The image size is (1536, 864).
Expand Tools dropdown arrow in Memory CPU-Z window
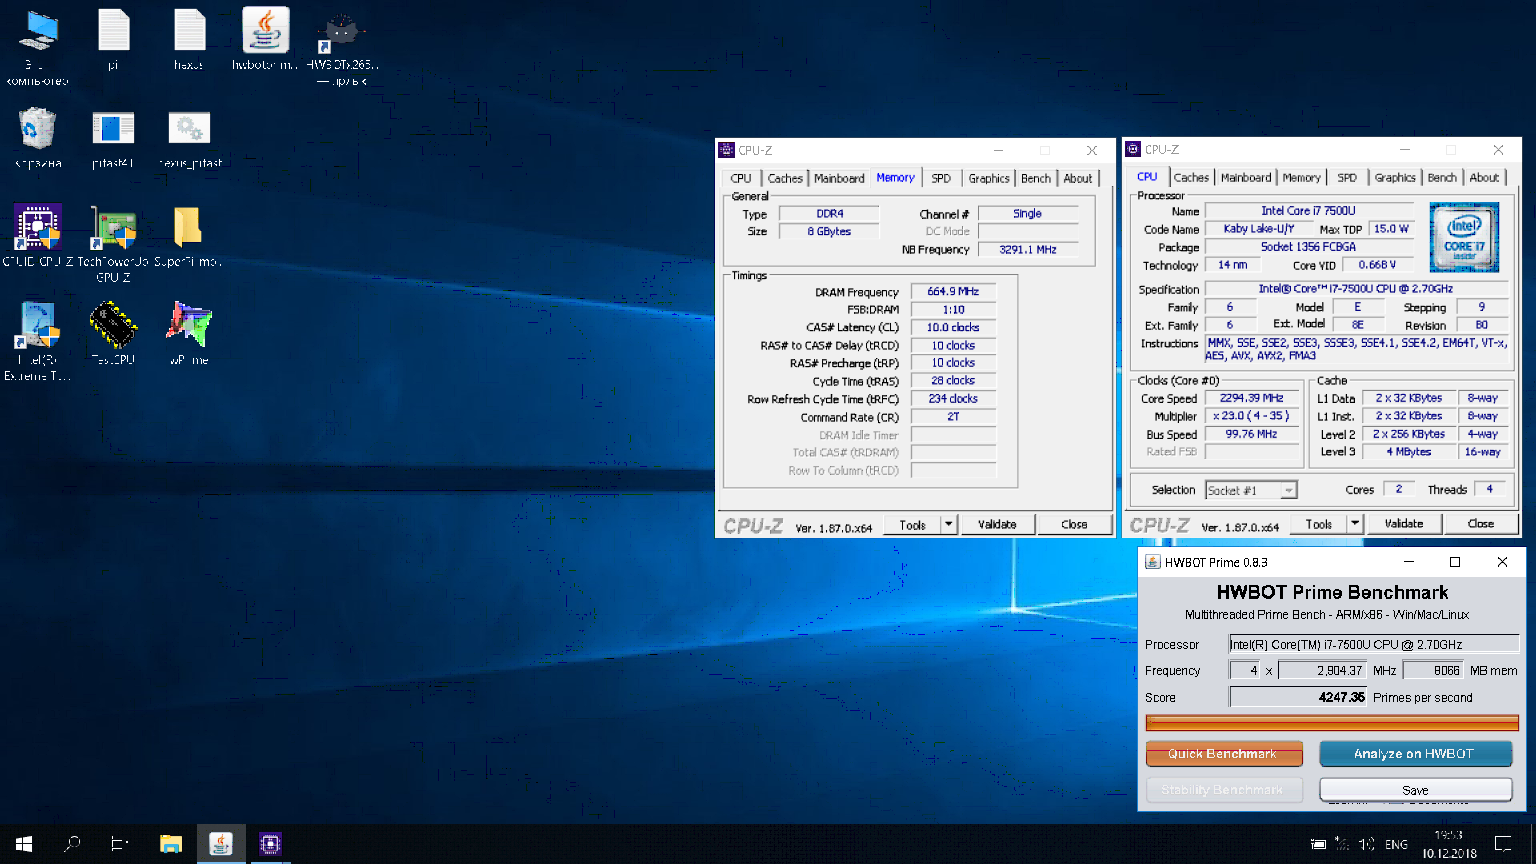(949, 524)
